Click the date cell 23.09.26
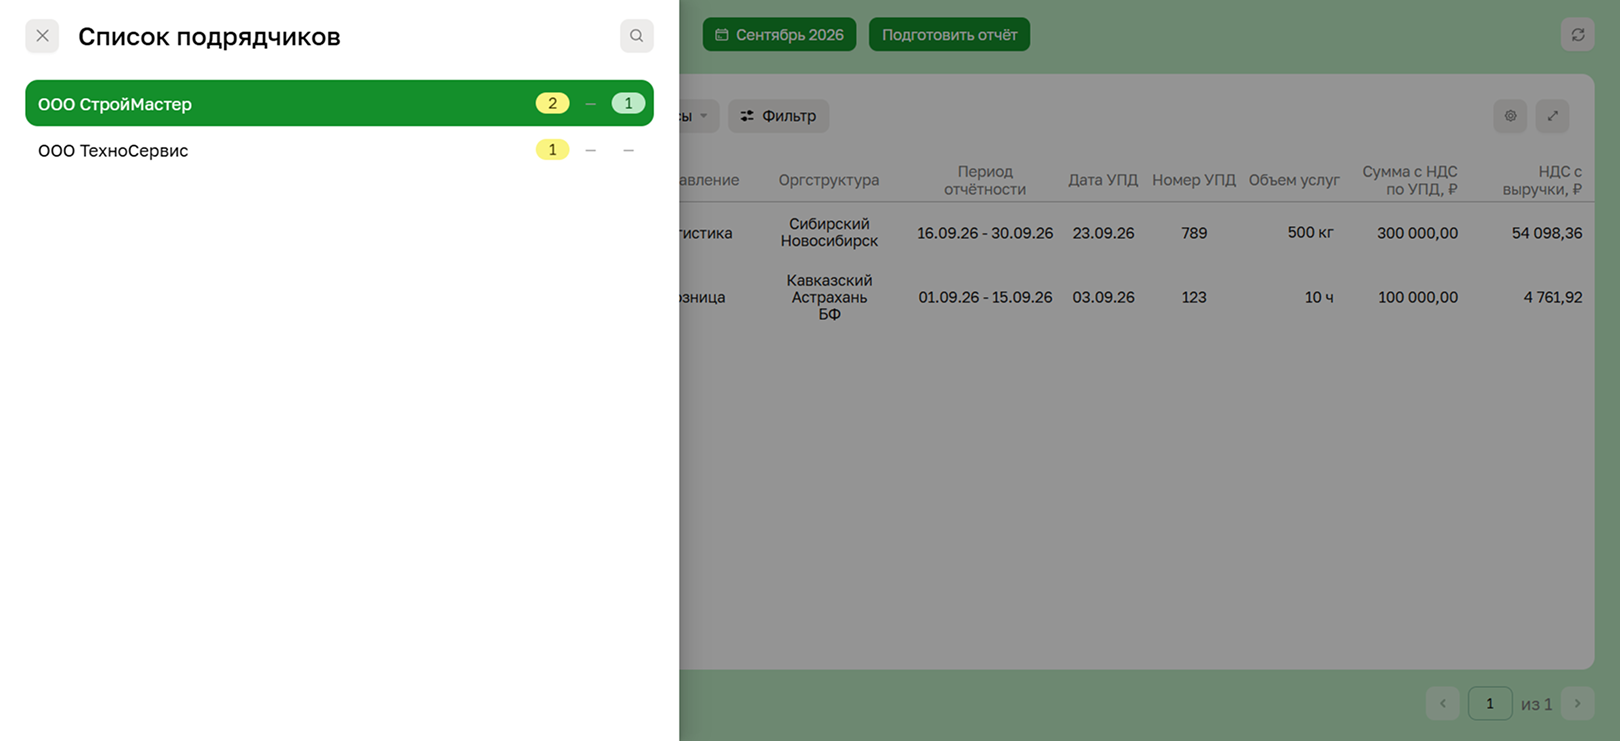 pos(1103,233)
